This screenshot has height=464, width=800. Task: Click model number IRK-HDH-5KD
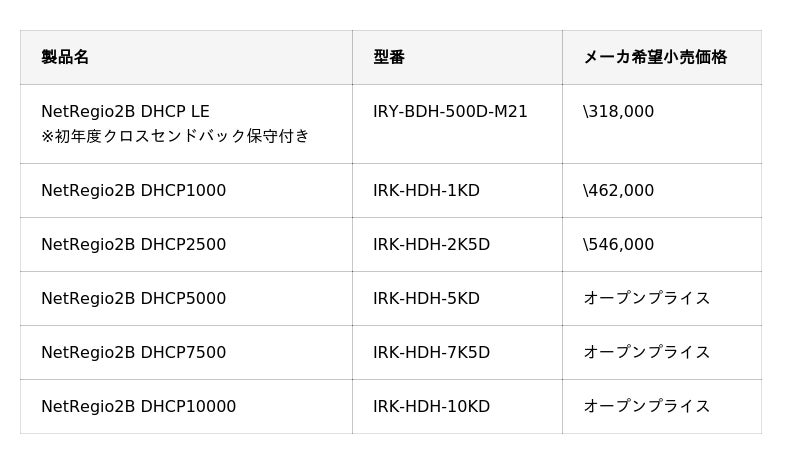(x=426, y=299)
